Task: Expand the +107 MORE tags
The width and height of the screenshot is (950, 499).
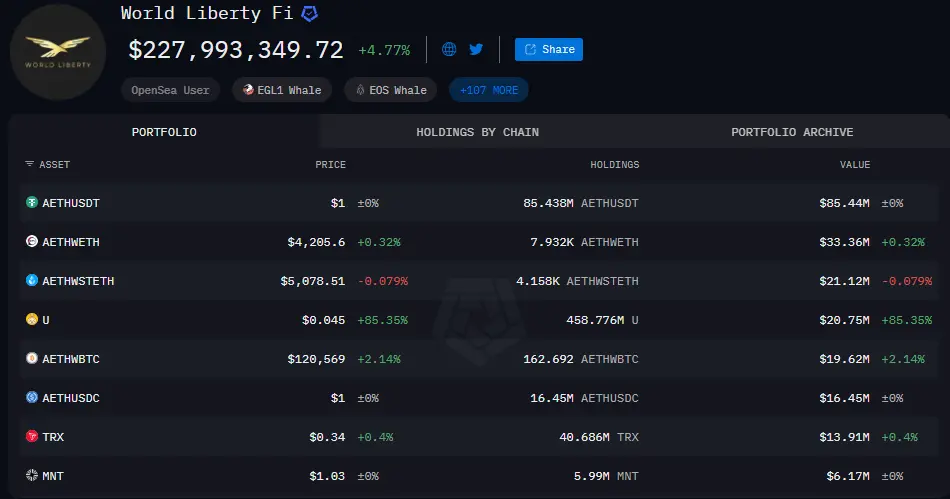Action: 488,90
